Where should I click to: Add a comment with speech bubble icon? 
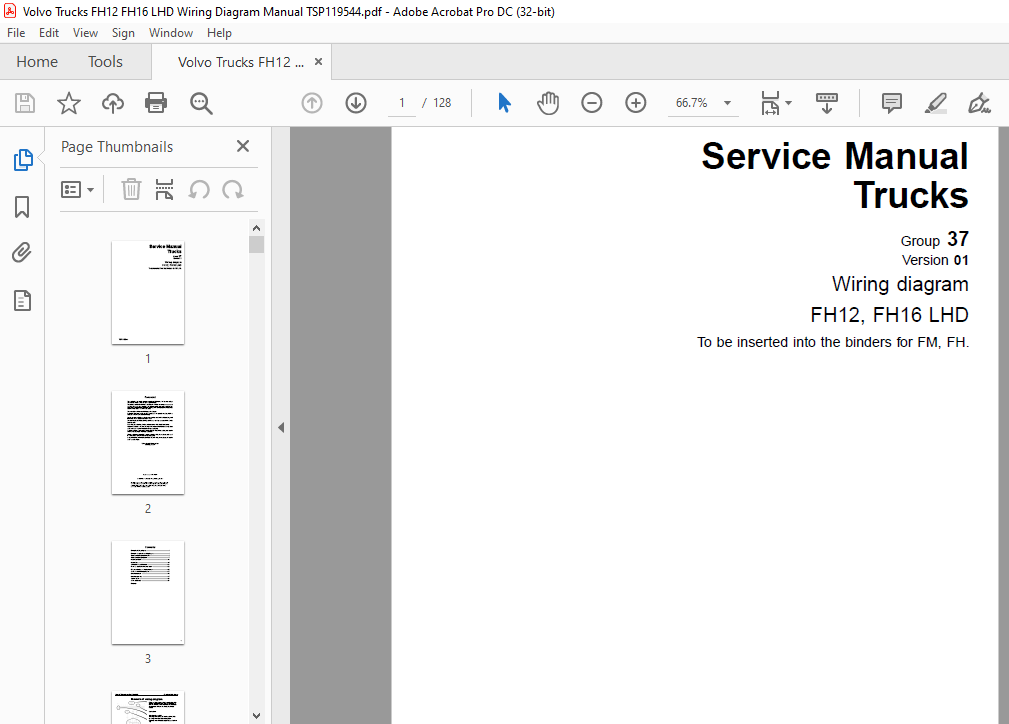click(892, 103)
